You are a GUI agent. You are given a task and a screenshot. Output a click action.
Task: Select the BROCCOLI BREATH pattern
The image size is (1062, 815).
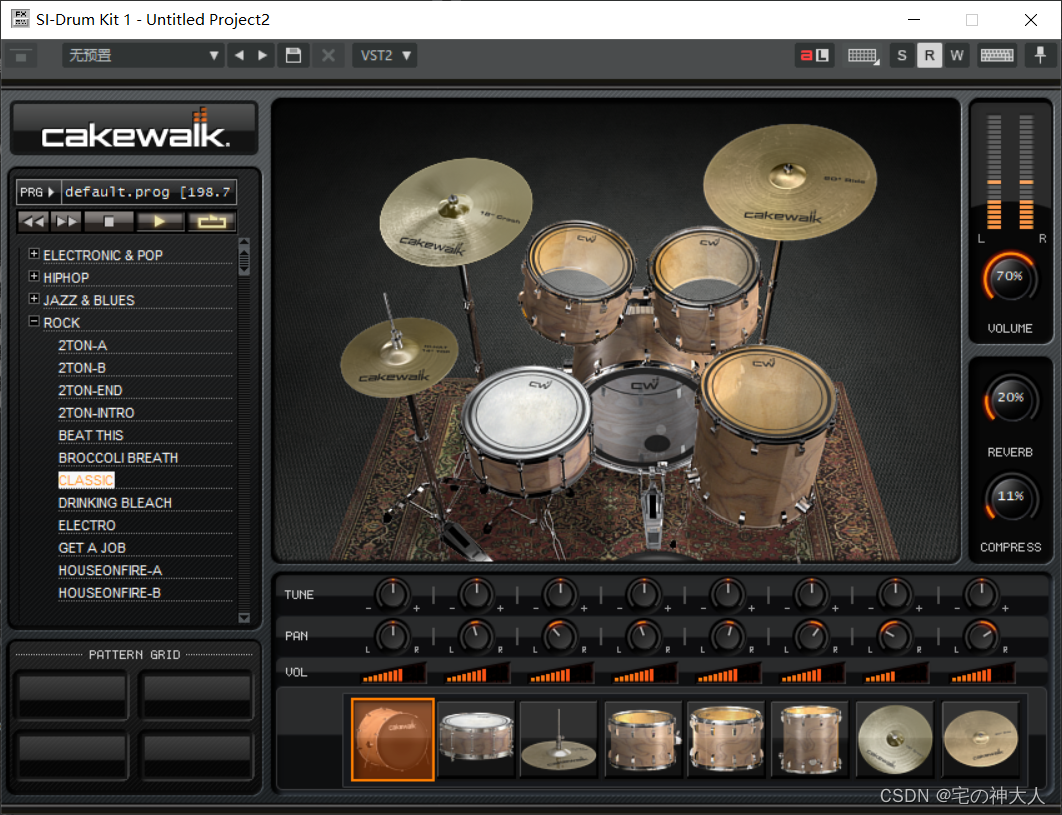click(x=119, y=458)
